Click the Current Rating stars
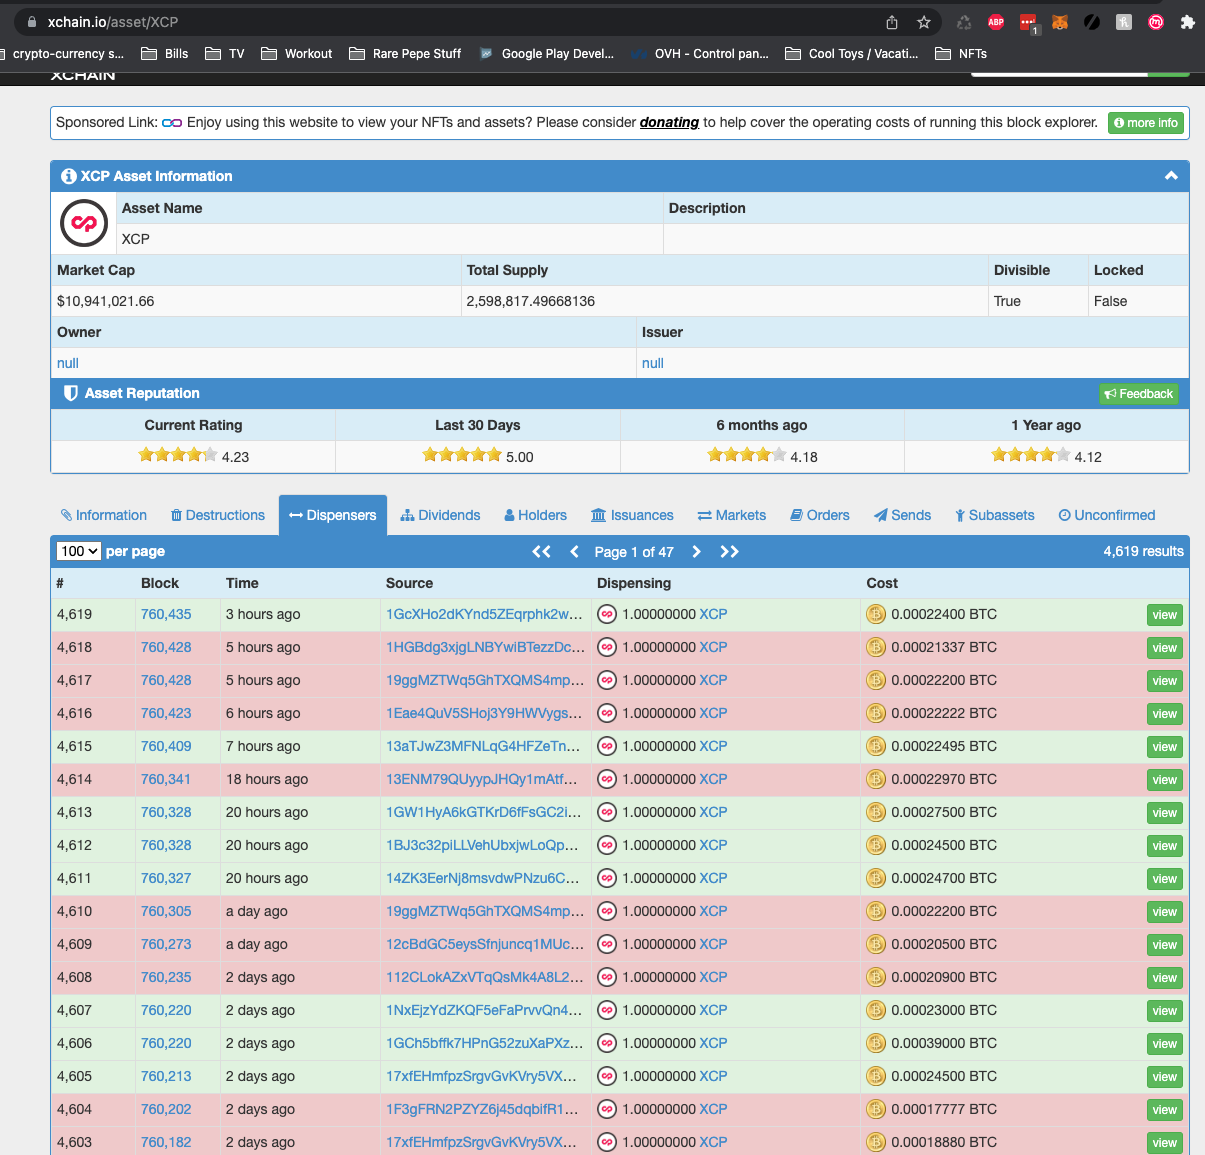 click(178, 455)
